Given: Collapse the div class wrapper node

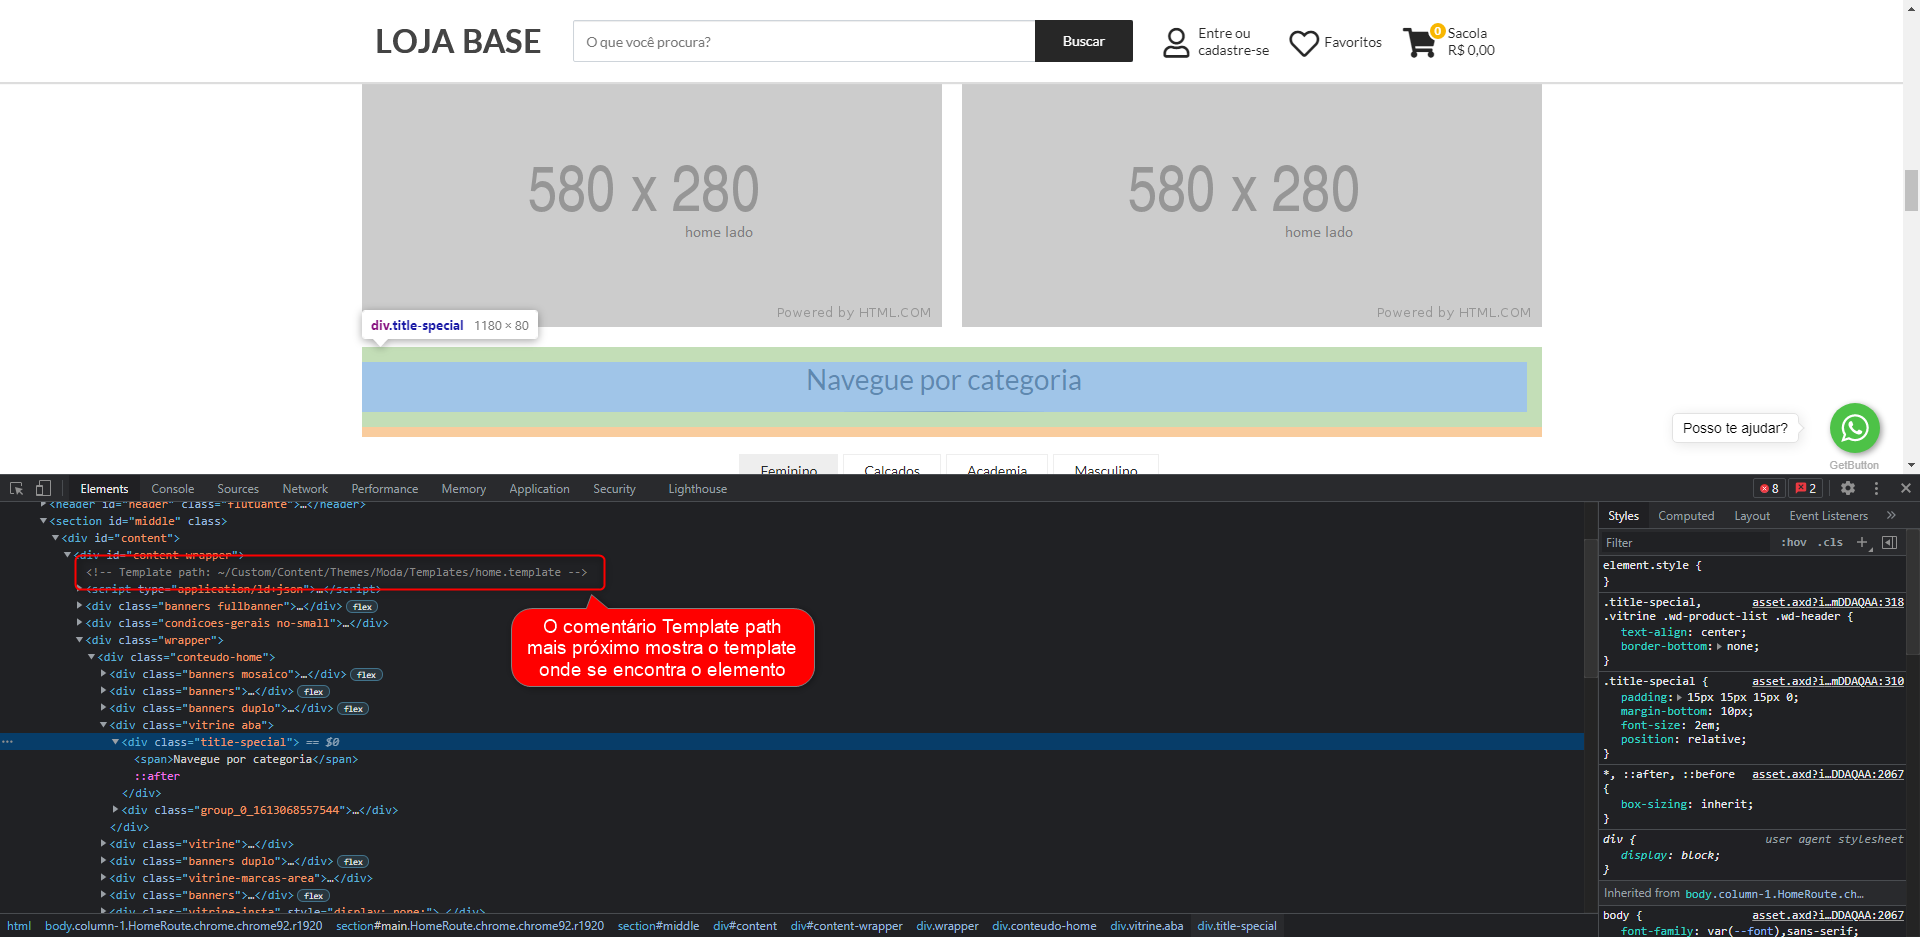Looking at the screenshot, I should (x=80, y=640).
